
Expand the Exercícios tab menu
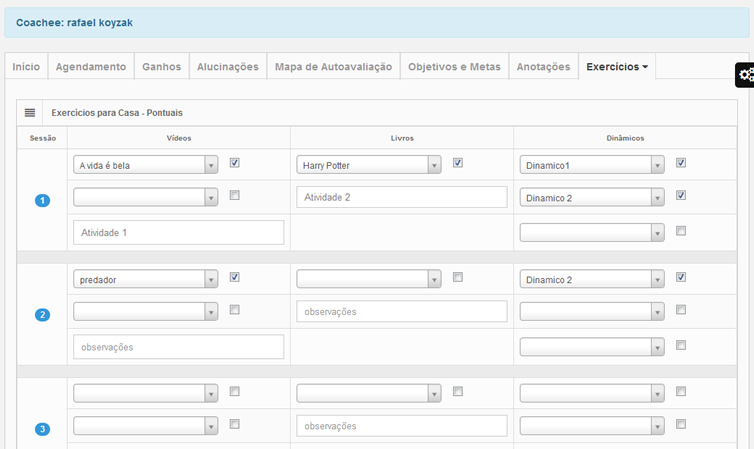pyautogui.click(x=617, y=67)
